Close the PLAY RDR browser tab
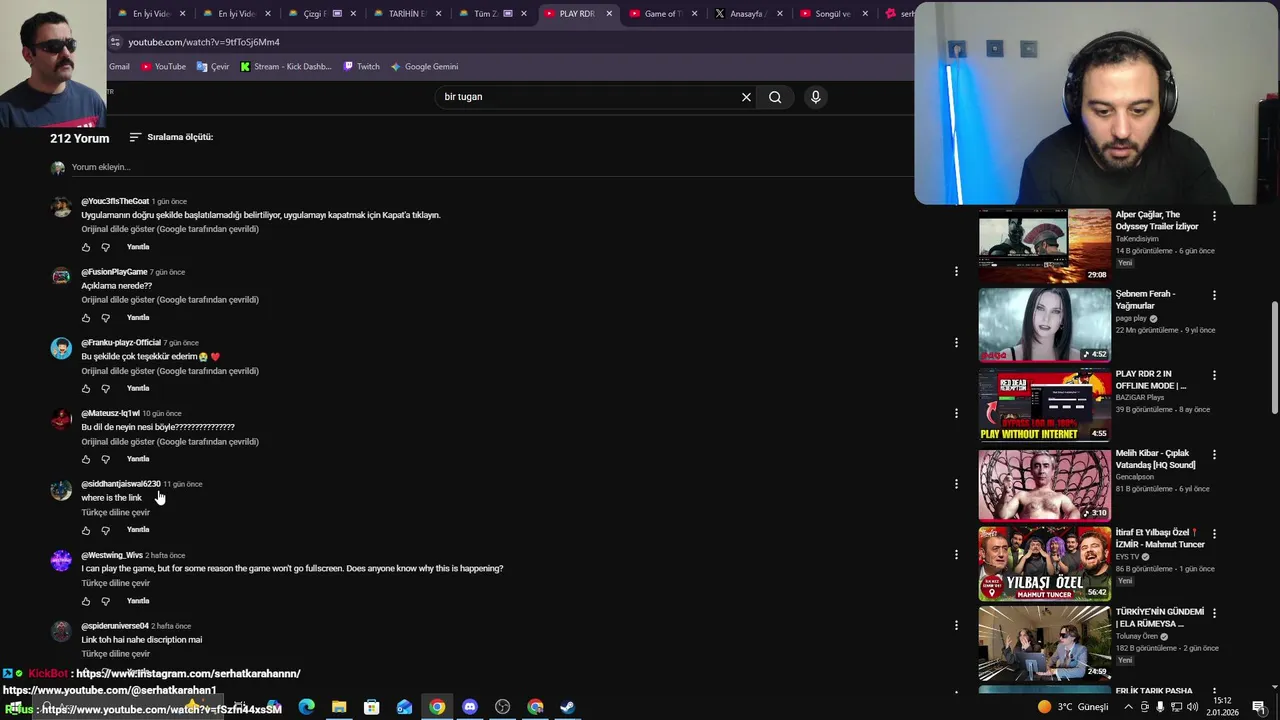 pyautogui.click(x=609, y=14)
